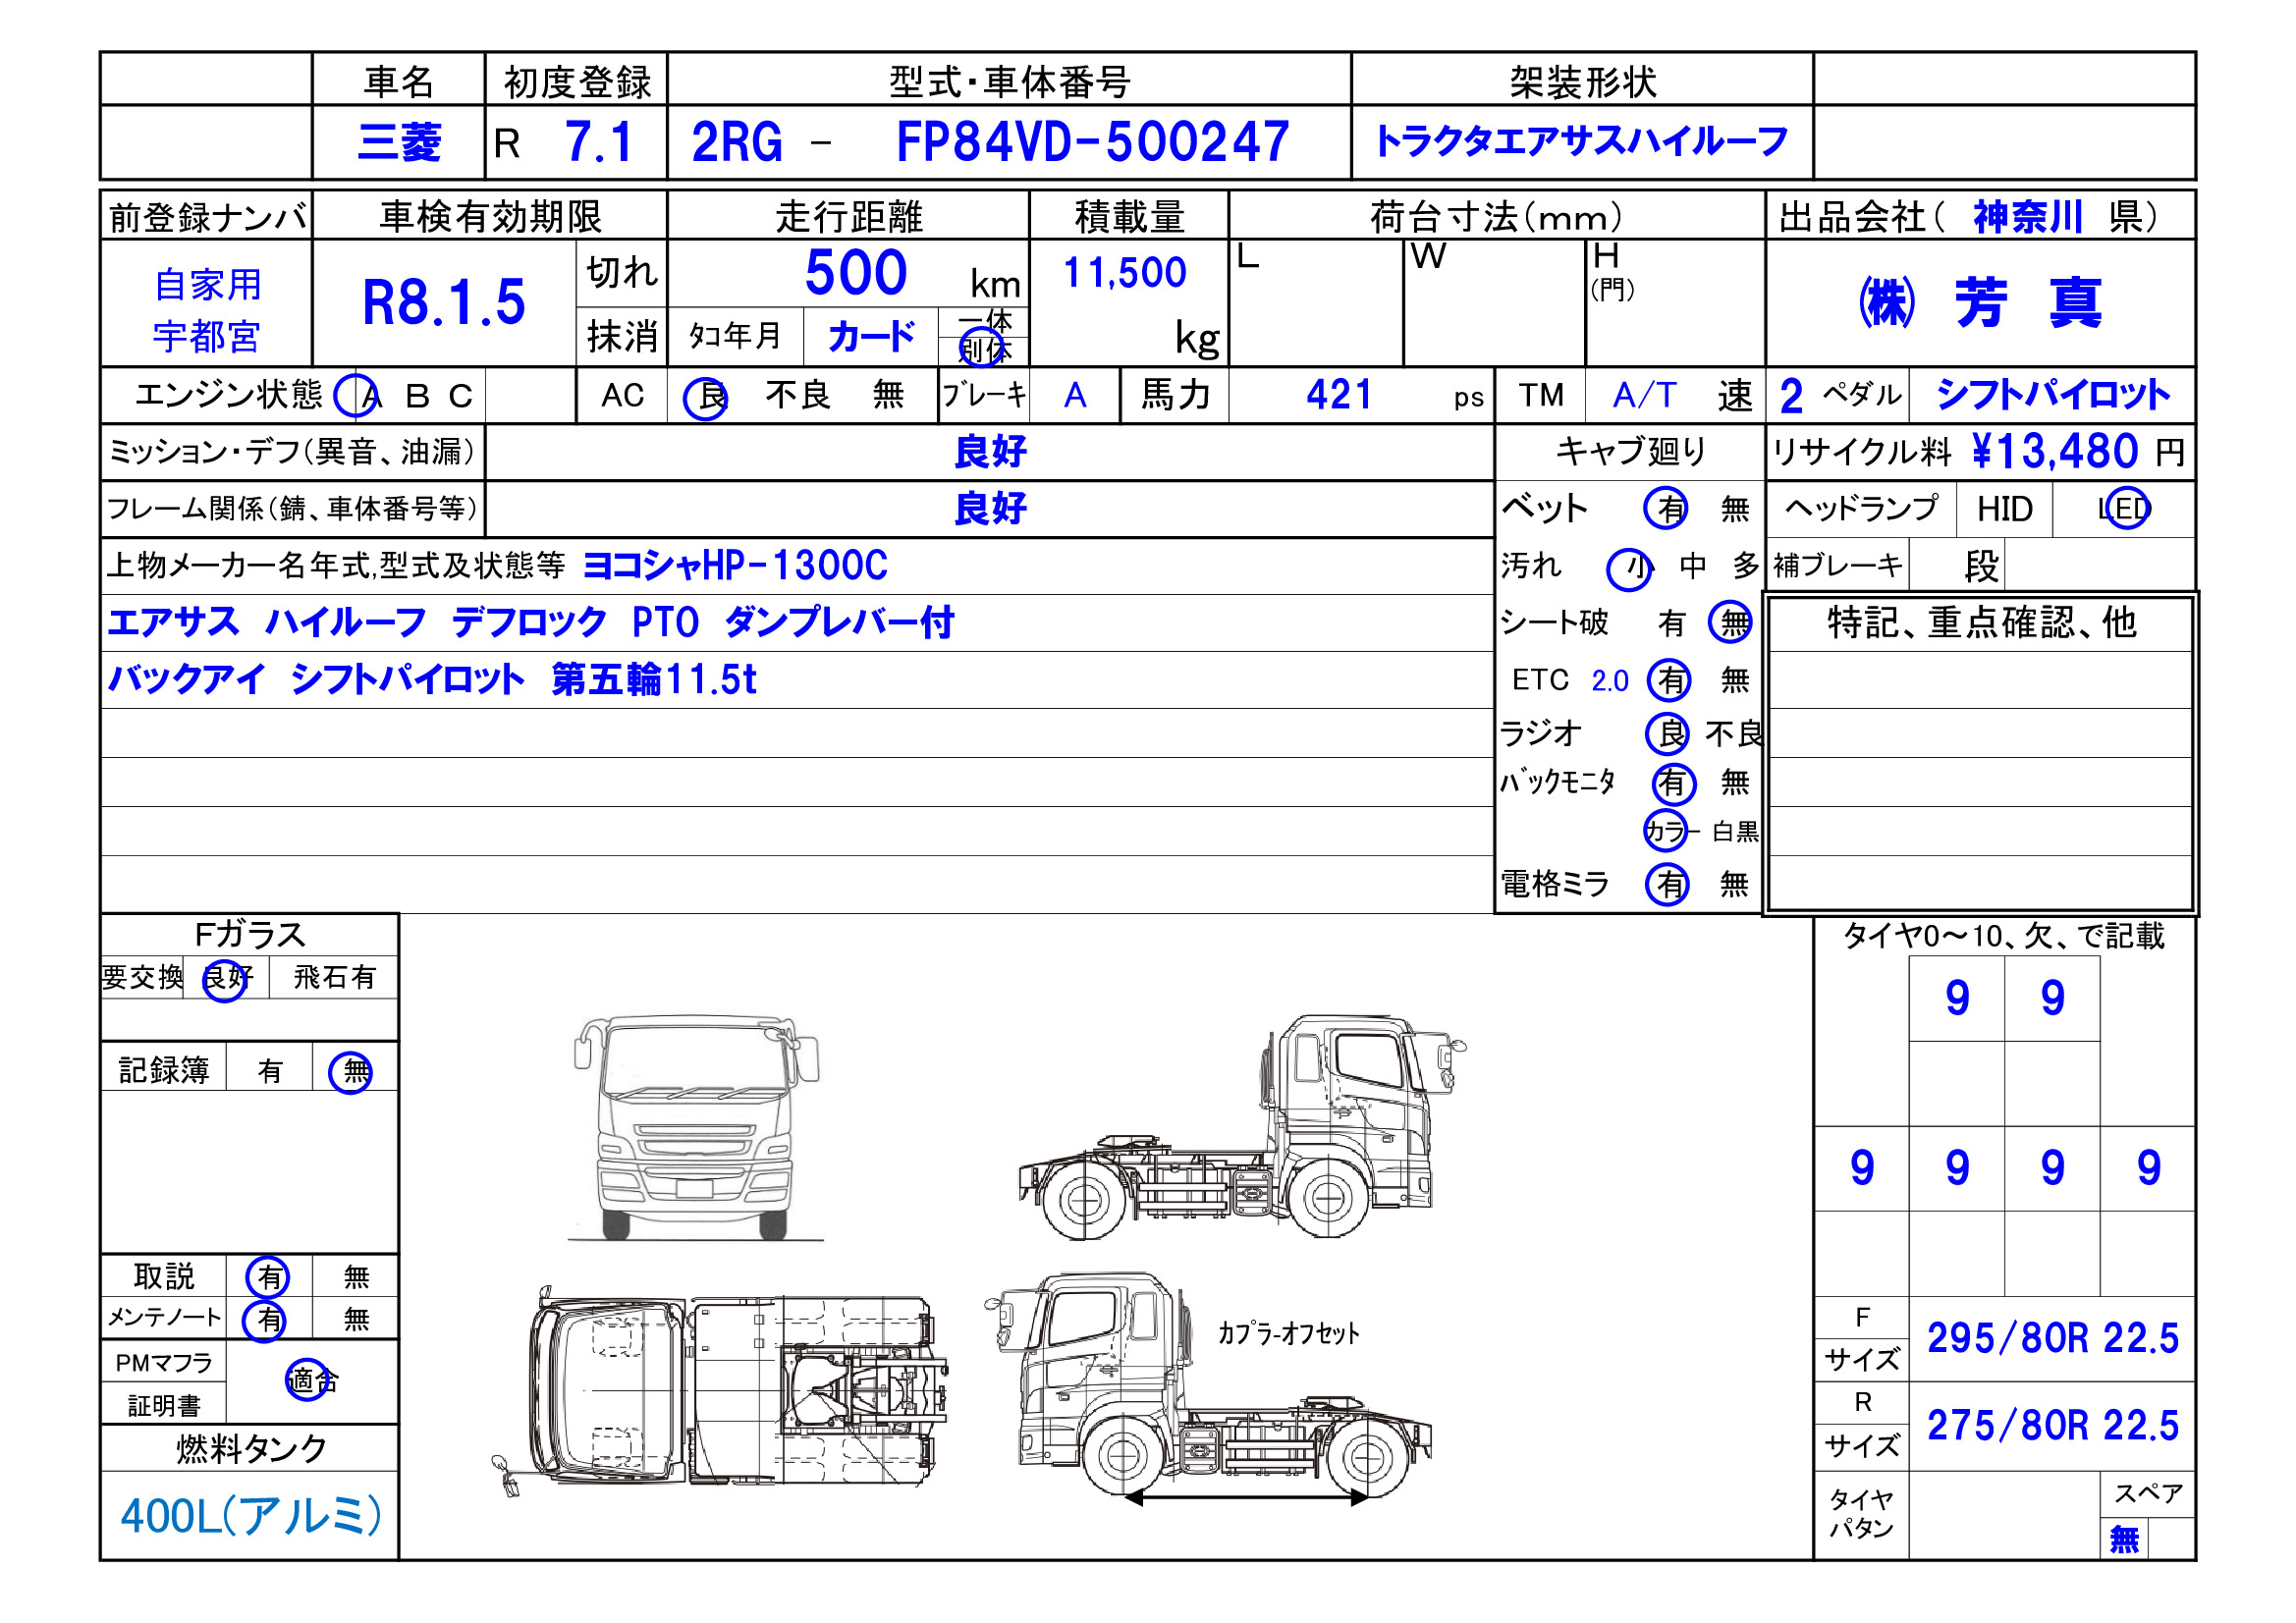Click the mileage value 500 km
Image resolution: width=2296 pixels, height=1623 pixels.
point(856,273)
